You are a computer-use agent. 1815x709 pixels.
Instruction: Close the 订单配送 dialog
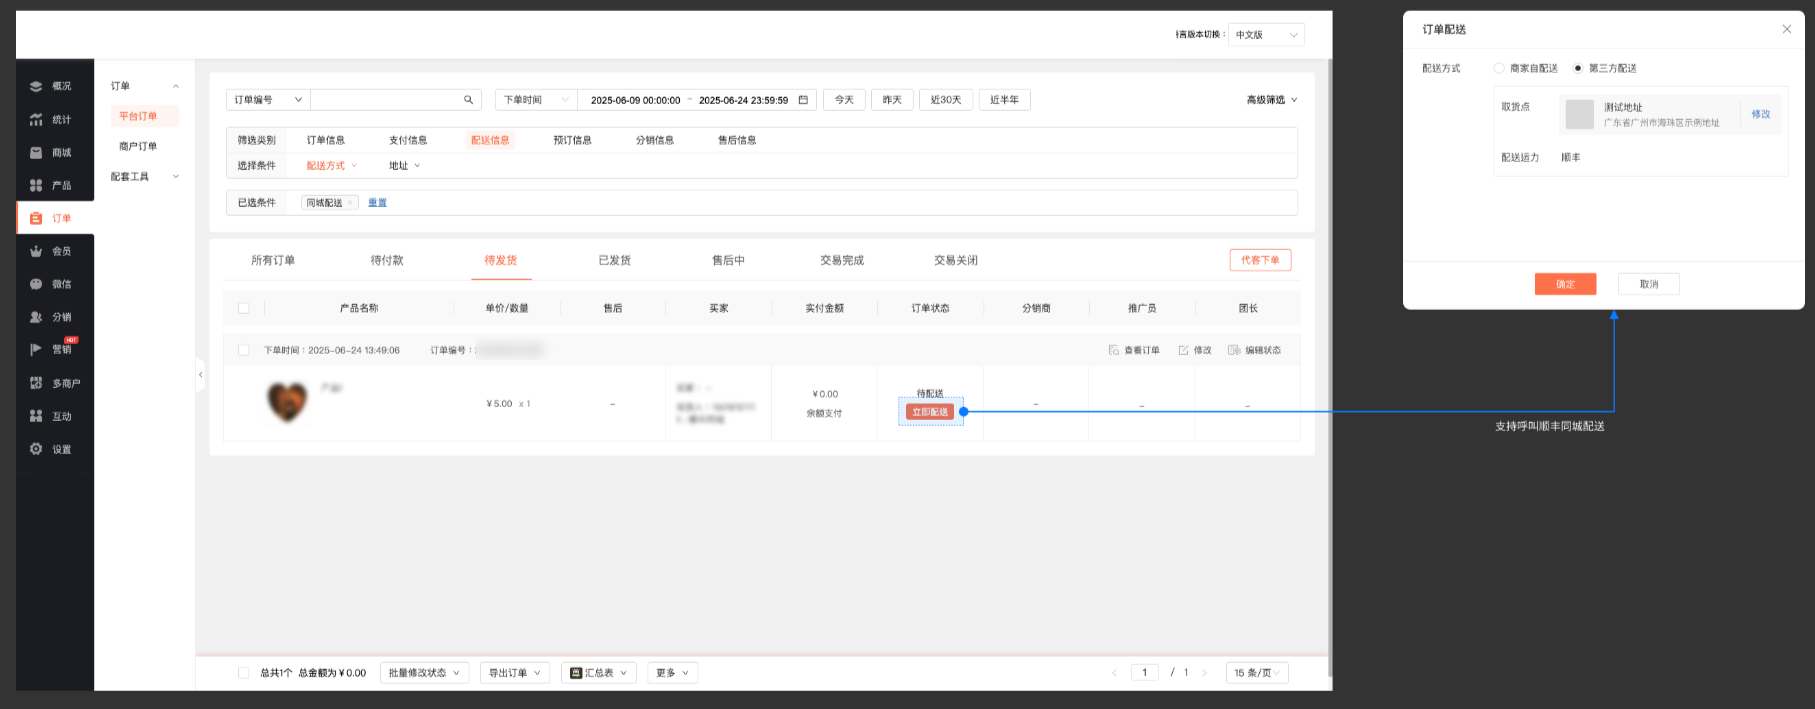1787,29
